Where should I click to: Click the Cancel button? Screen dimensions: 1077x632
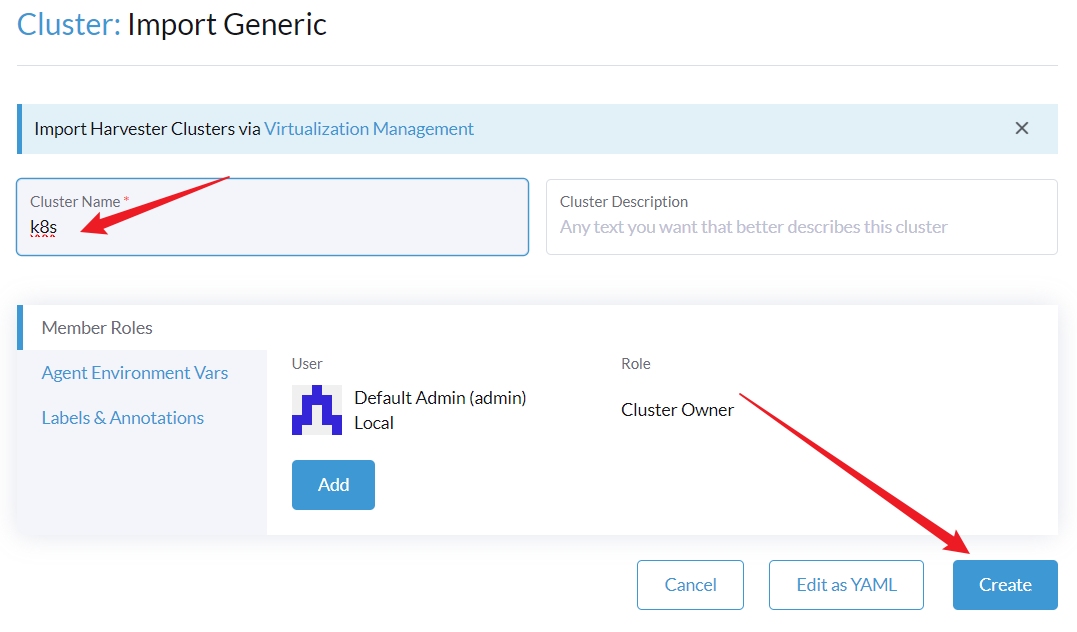tap(690, 585)
